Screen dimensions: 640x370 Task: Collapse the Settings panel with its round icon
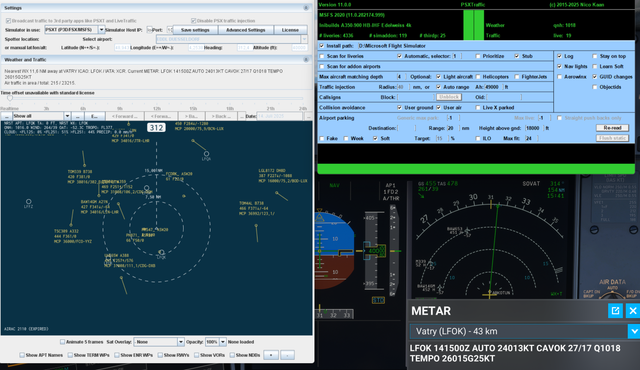coord(306,8)
